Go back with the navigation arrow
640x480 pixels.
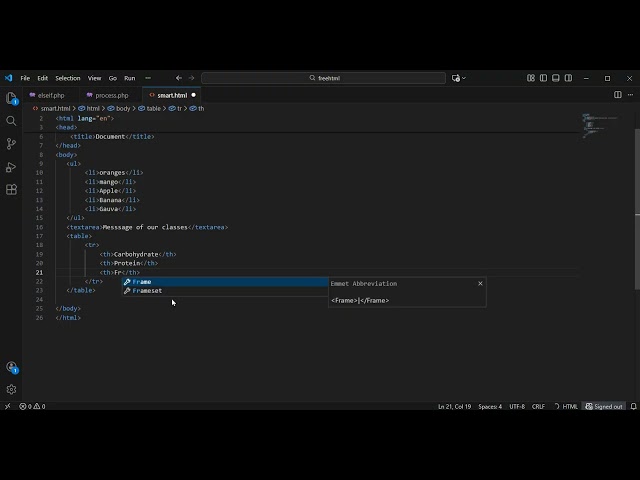pos(178,78)
